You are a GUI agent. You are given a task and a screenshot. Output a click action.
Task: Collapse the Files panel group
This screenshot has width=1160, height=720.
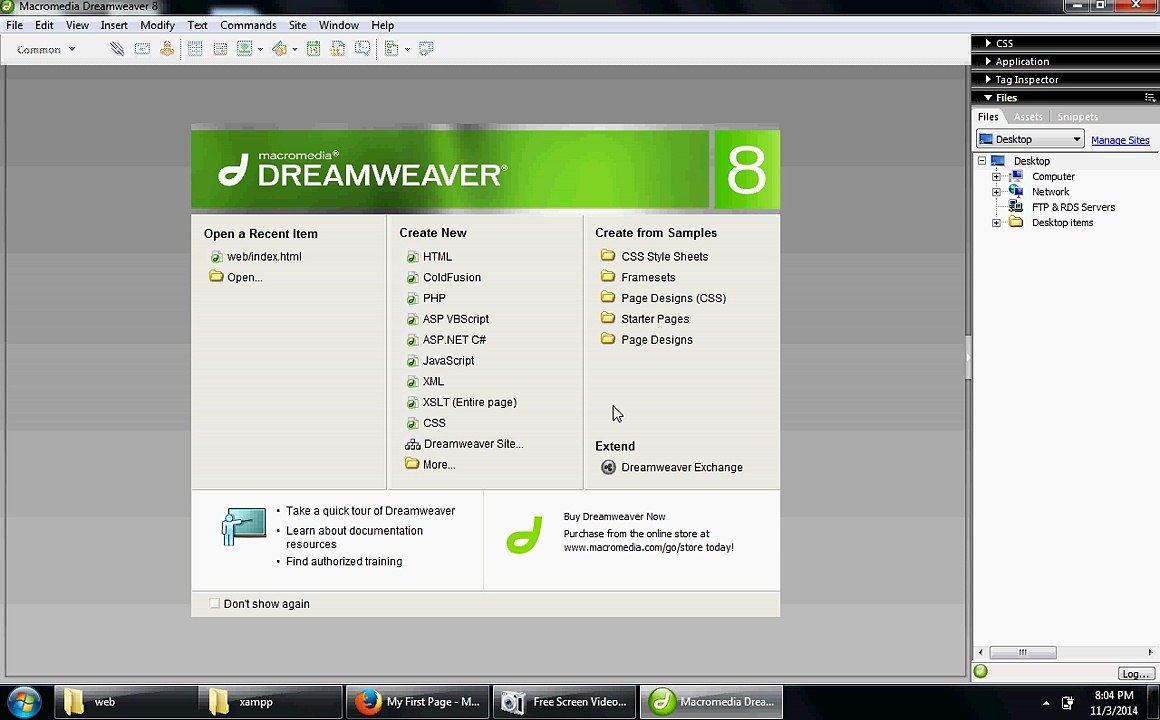coord(988,98)
